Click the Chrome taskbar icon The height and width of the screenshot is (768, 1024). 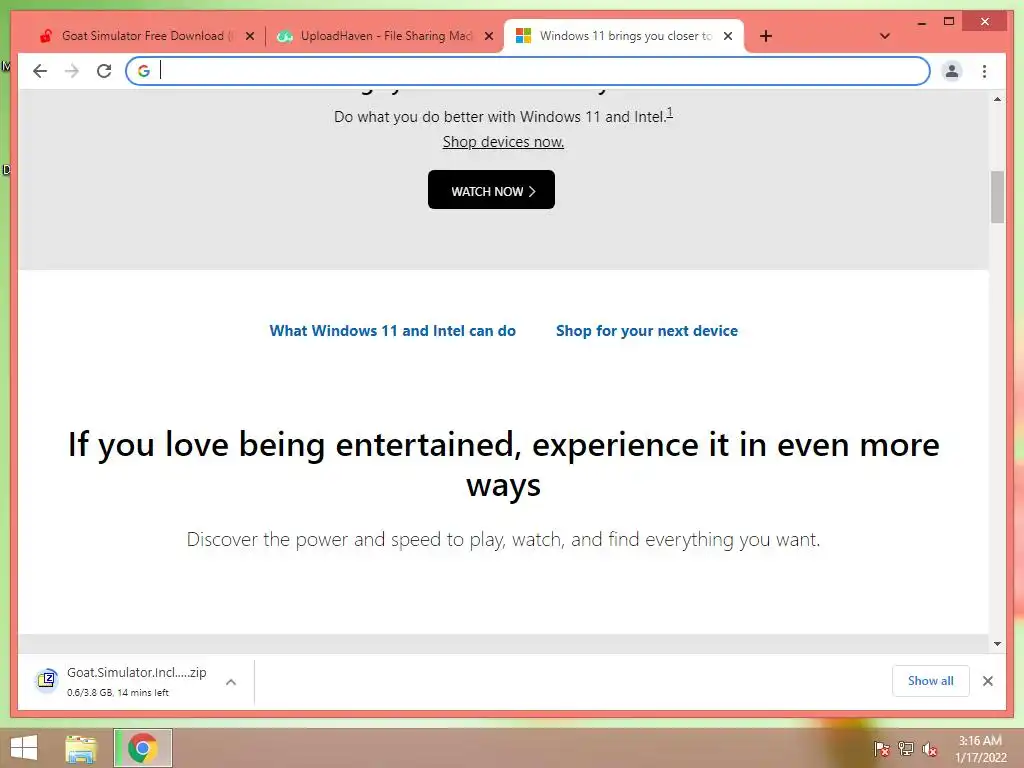pos(143,748)
